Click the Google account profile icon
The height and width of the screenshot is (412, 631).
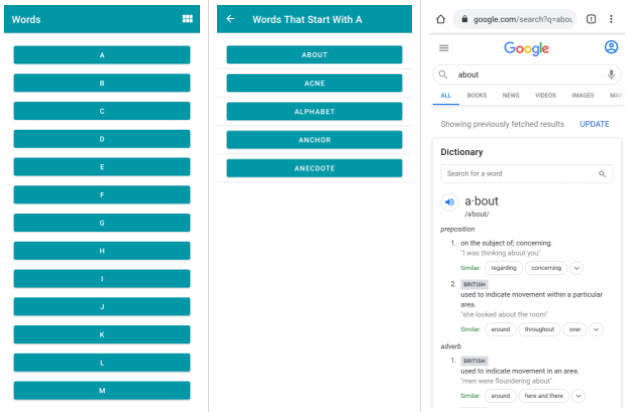tap(611, 48)
